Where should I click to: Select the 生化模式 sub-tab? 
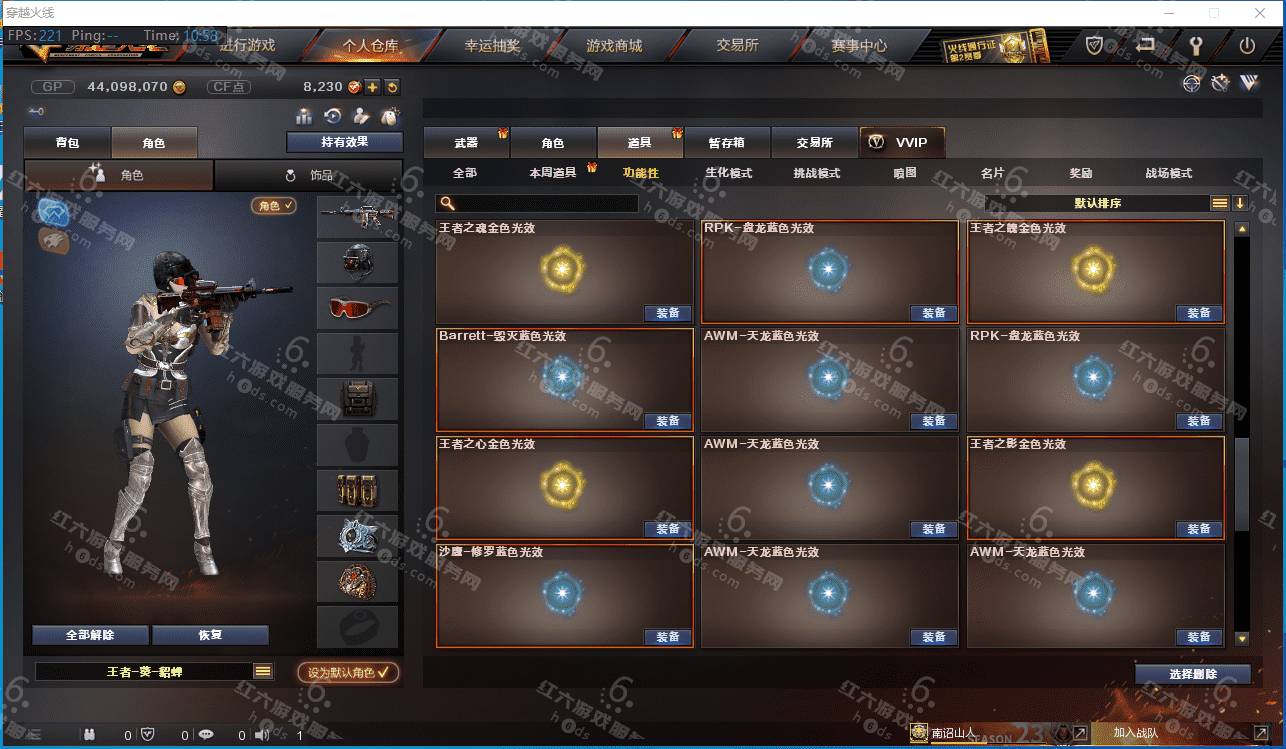point(729,173)
